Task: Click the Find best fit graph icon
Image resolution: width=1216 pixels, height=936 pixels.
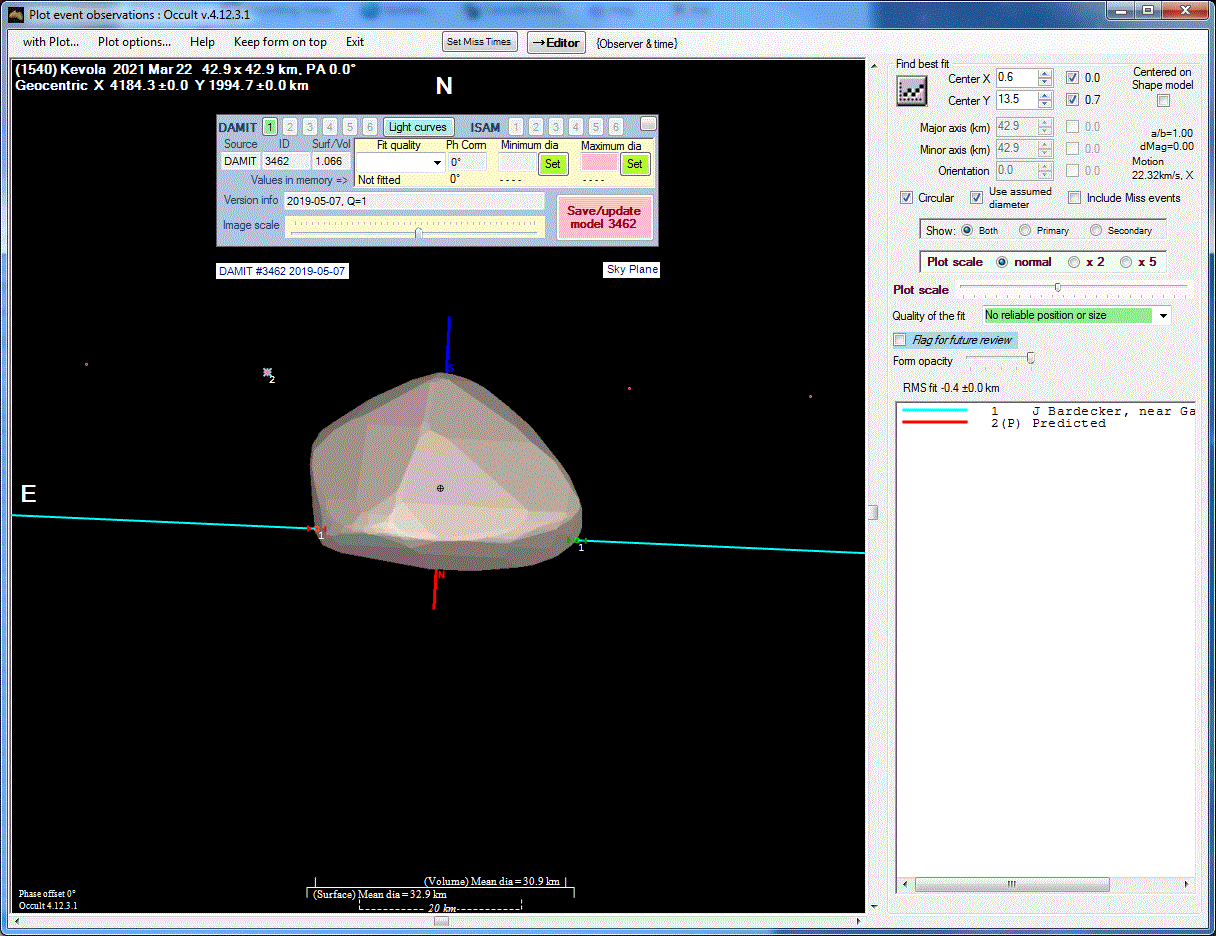Action: [x=911, y=91]
